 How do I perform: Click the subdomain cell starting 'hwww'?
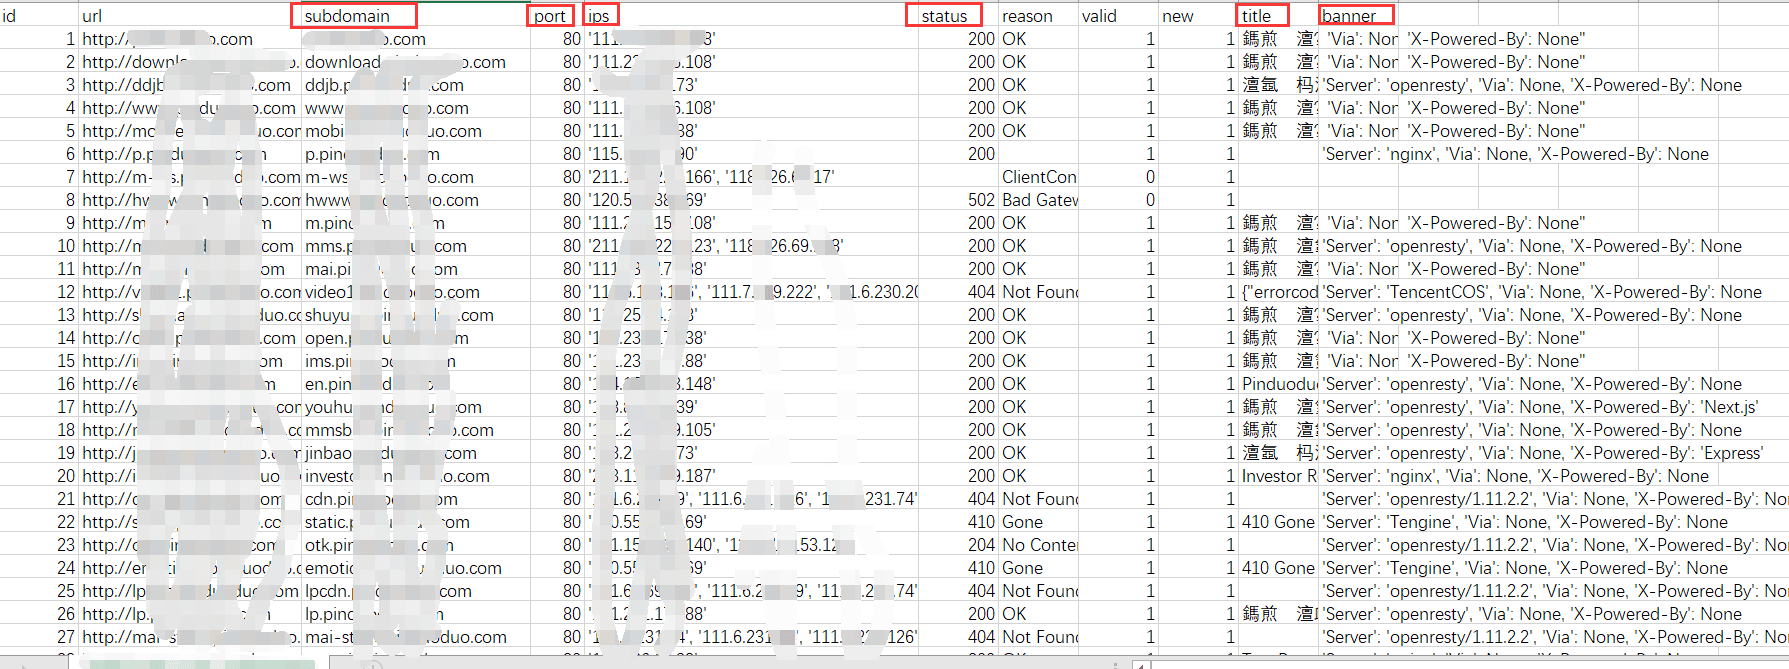click(415, 200)
